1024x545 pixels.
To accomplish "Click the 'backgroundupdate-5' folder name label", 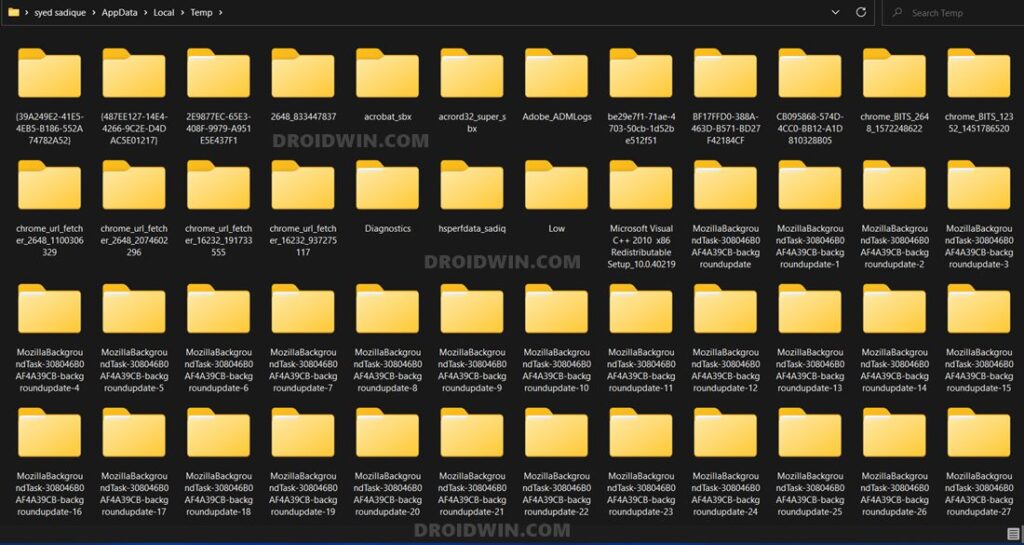I will click(x=134, y=370).
